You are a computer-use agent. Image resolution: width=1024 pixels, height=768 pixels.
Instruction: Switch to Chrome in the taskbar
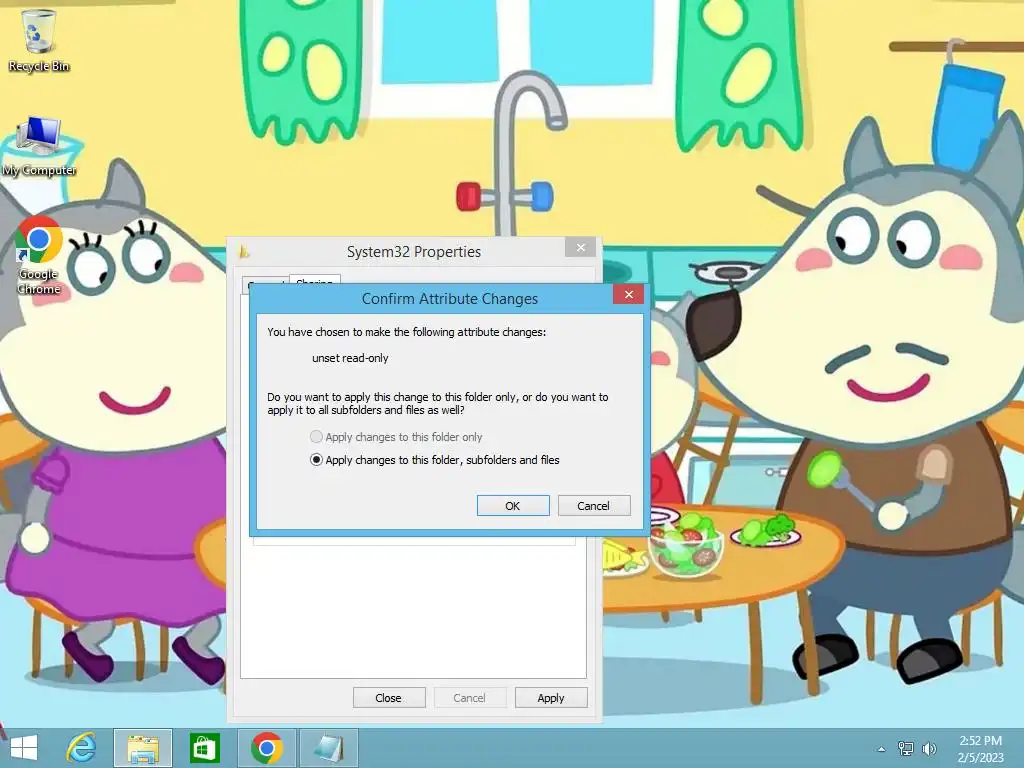266,748
